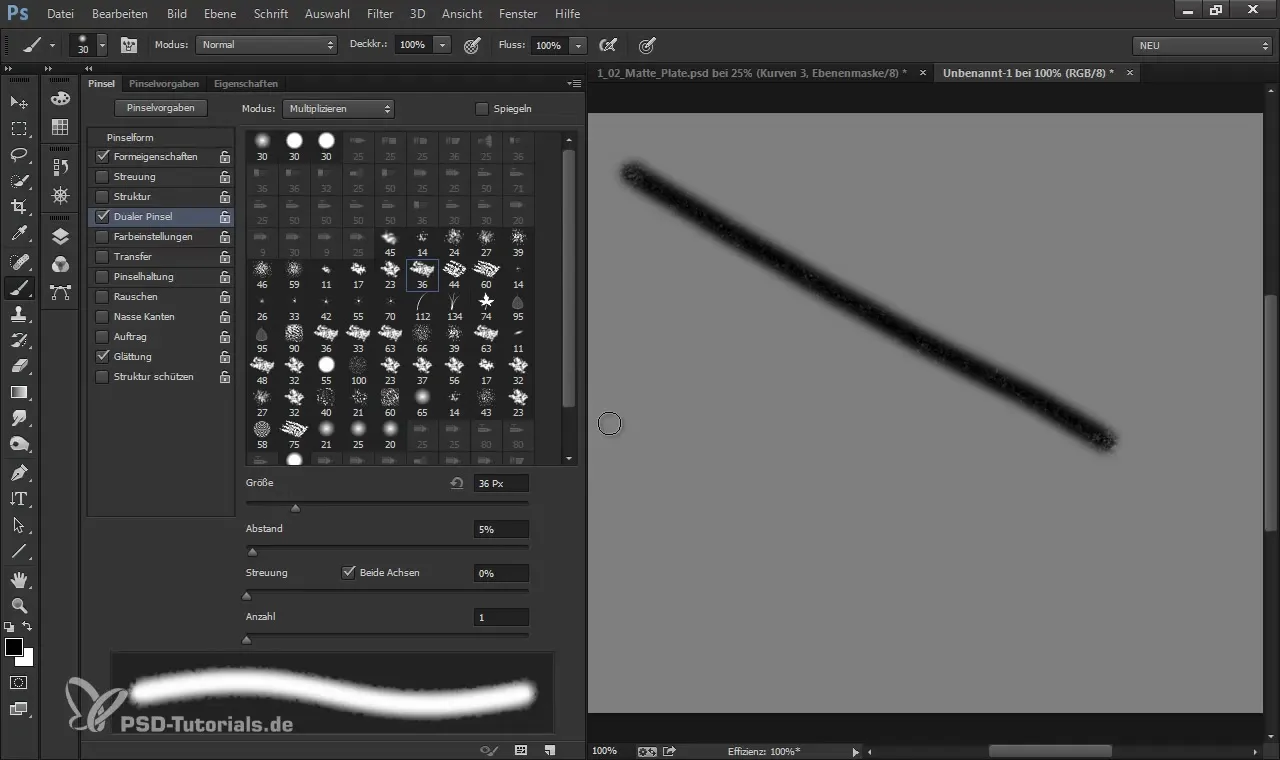This screenshot has width=1280, height=760.
Task: Open the tool preset picker arrow
Action: coord(52,45)
